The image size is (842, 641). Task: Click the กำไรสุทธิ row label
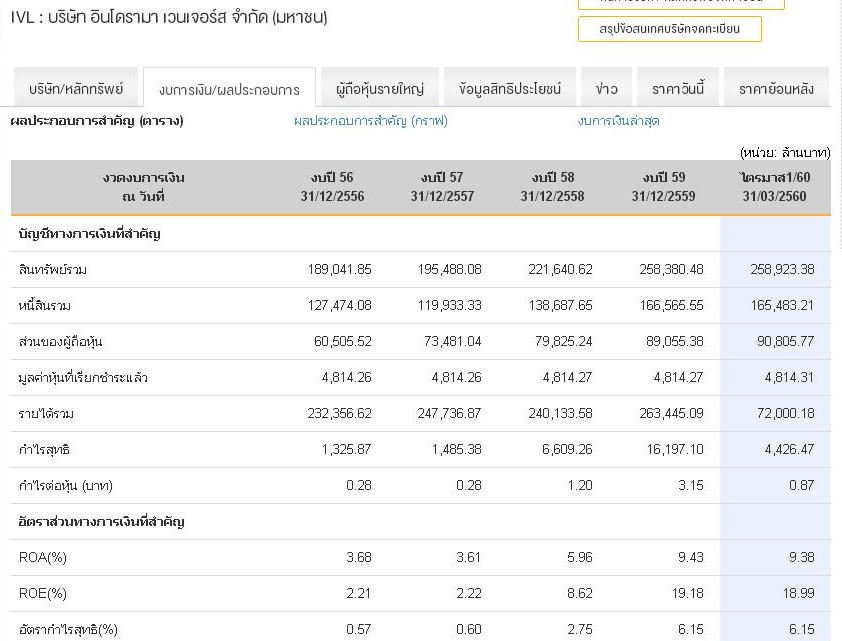pyautogui.click(x=45, y=450)
